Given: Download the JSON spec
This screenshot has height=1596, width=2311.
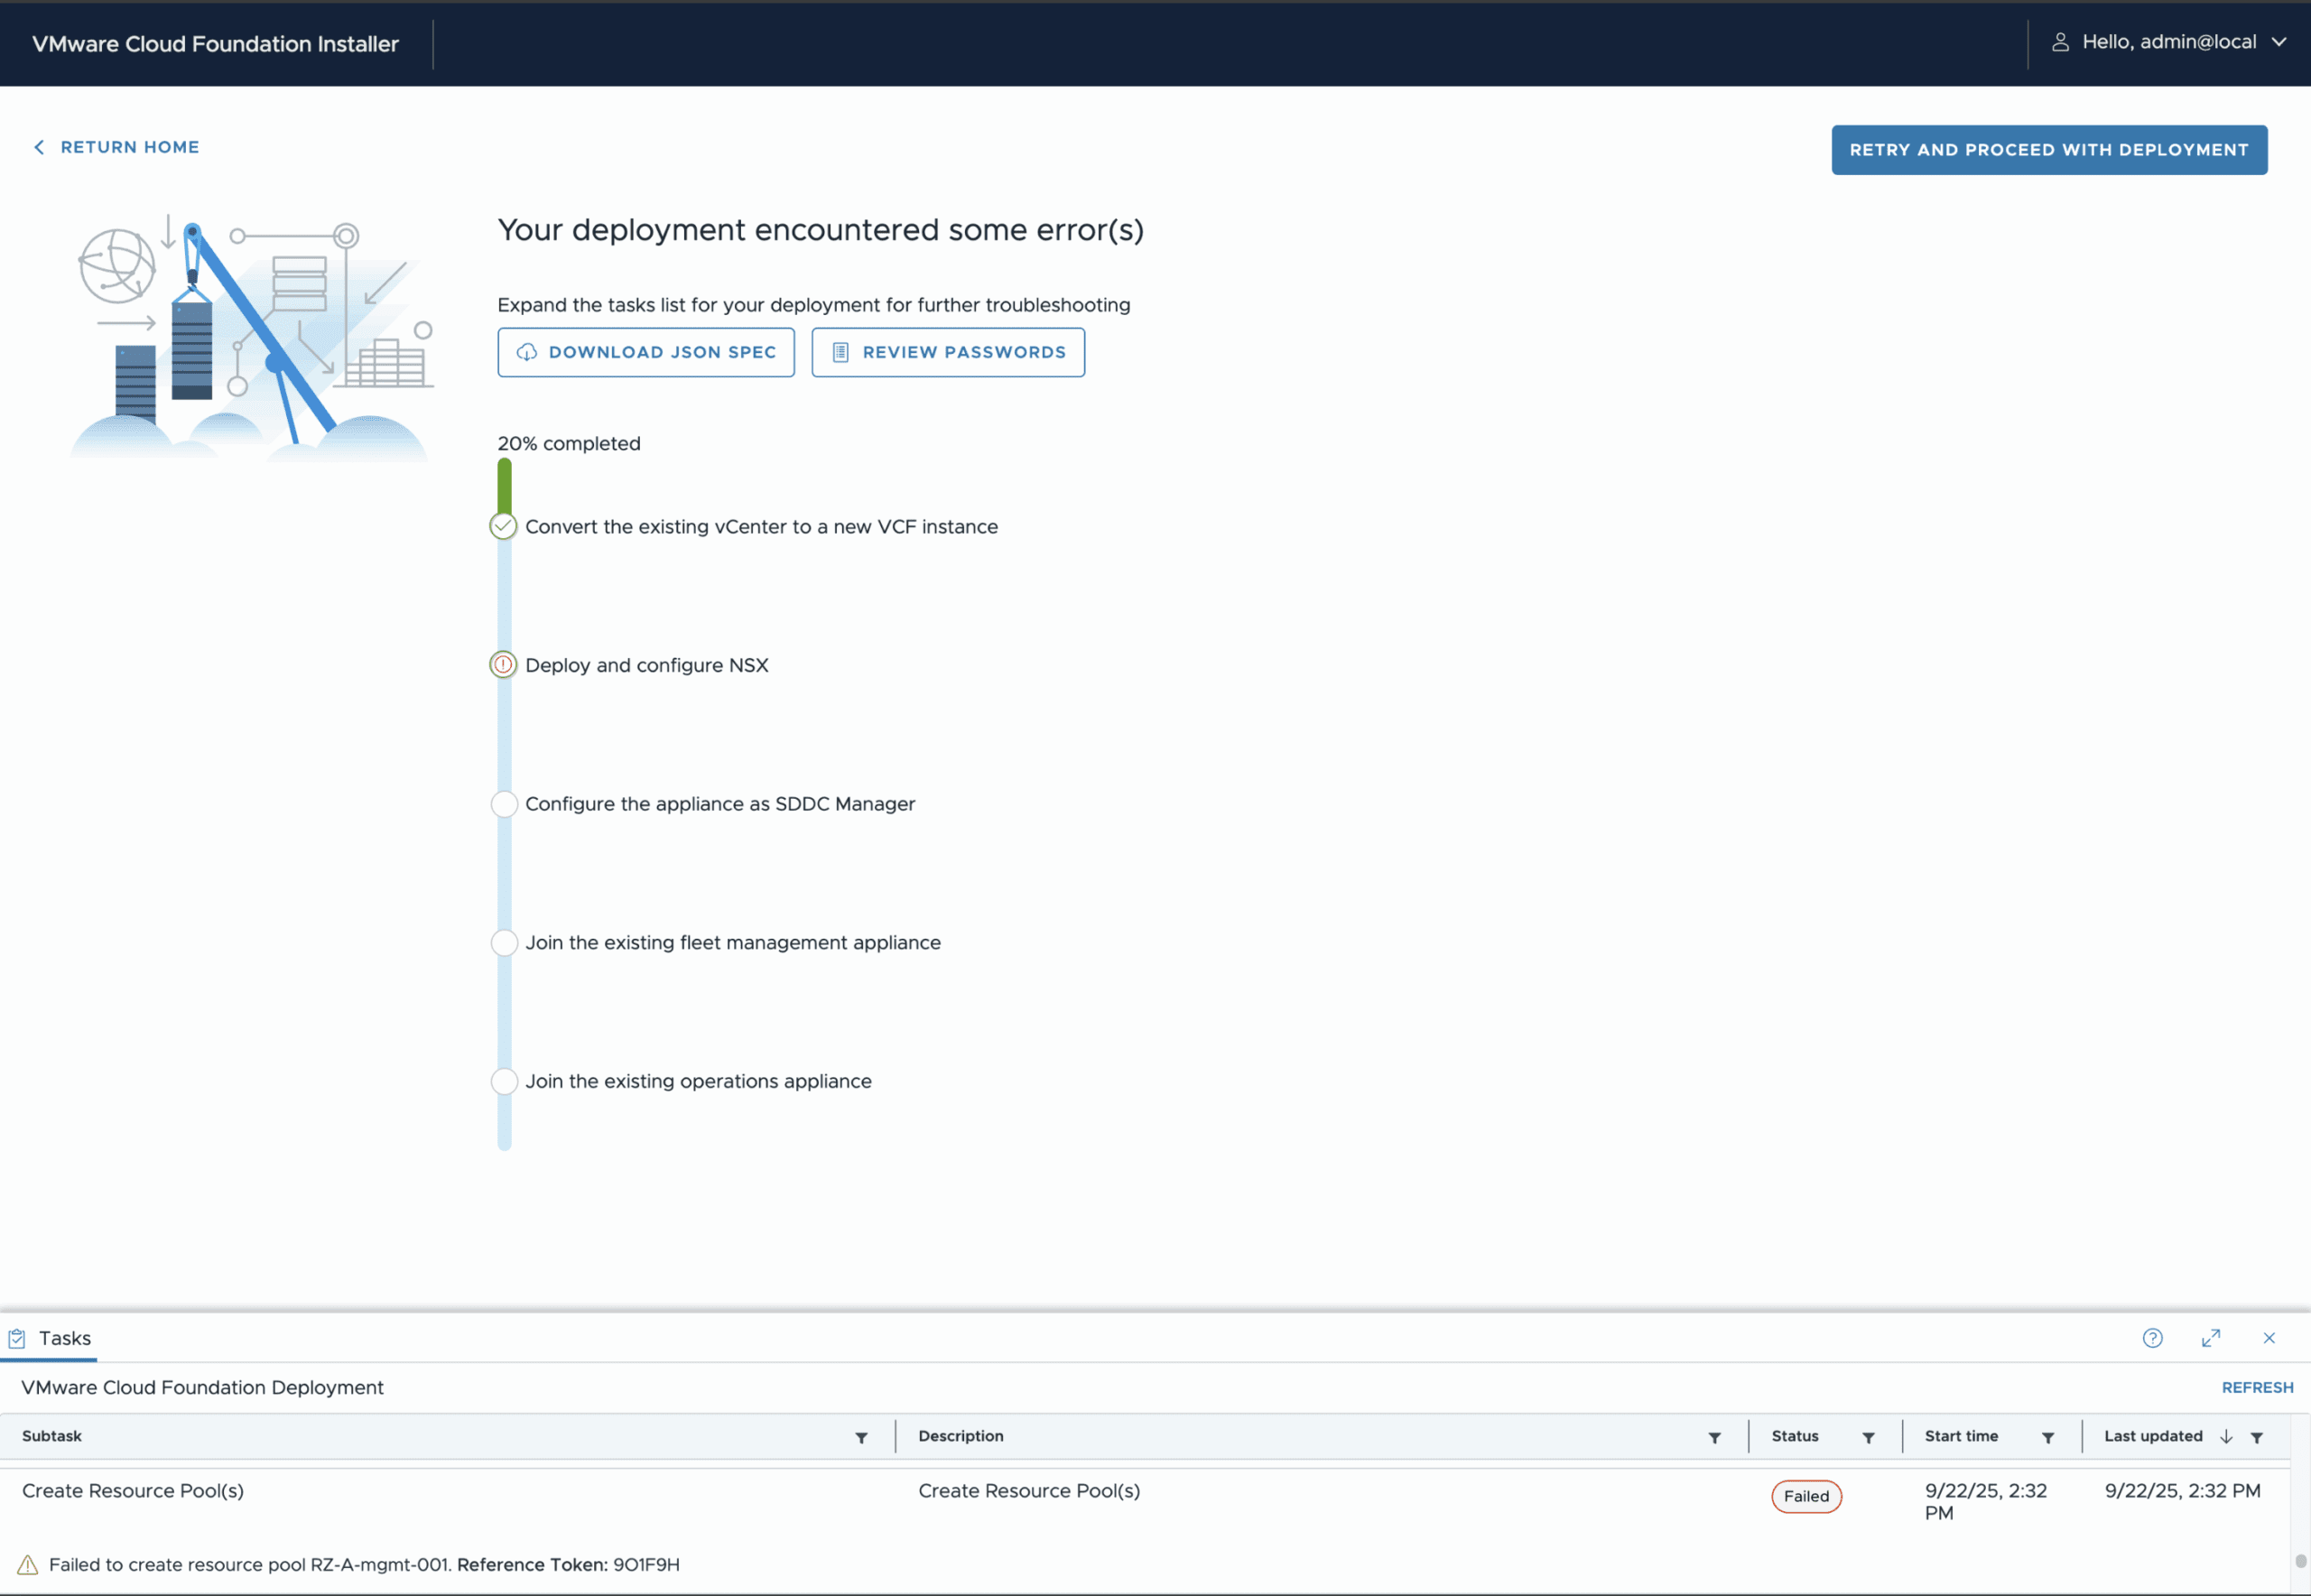Looking at the screenshot, I should pos(646,352).
